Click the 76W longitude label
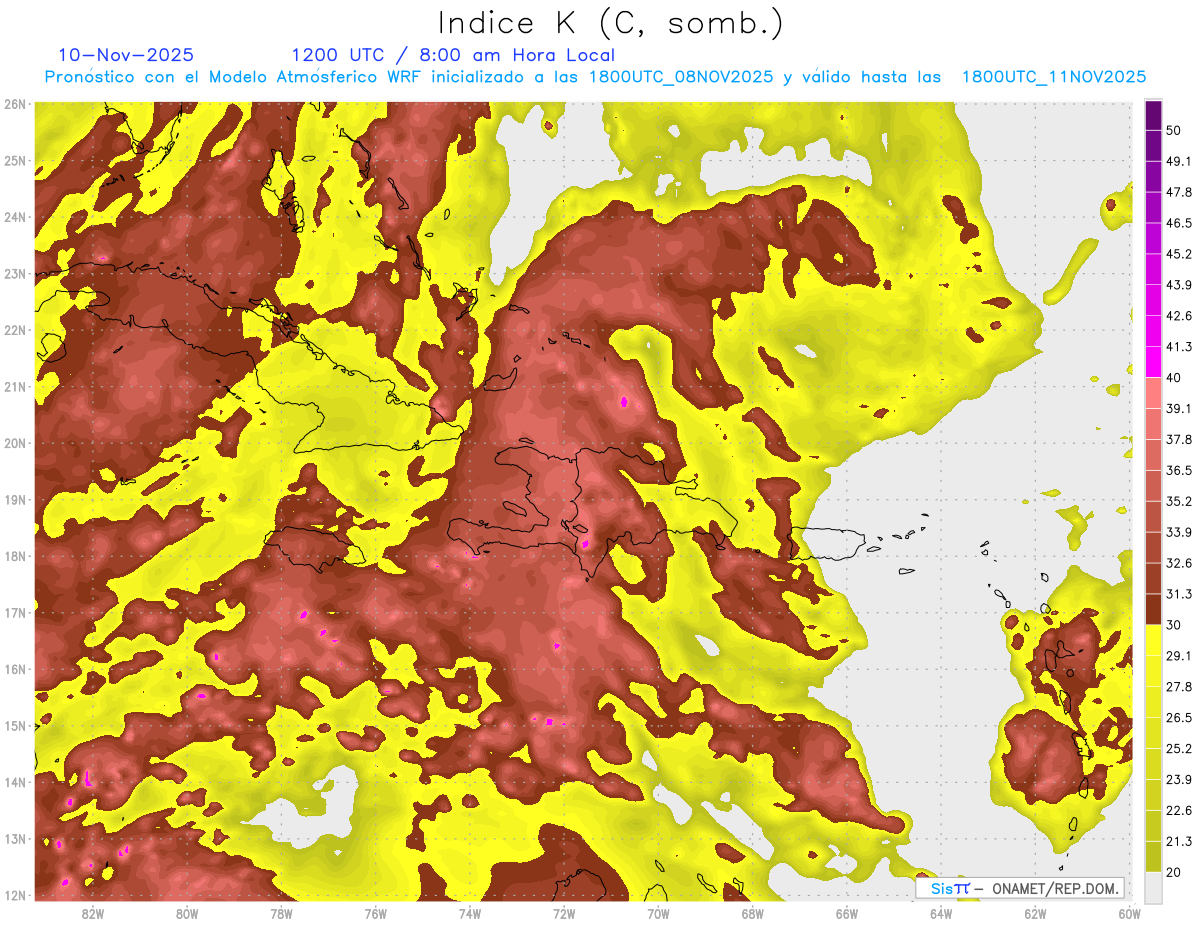The height and width of the screenshot is (927, 1200). tap(375, 913)
